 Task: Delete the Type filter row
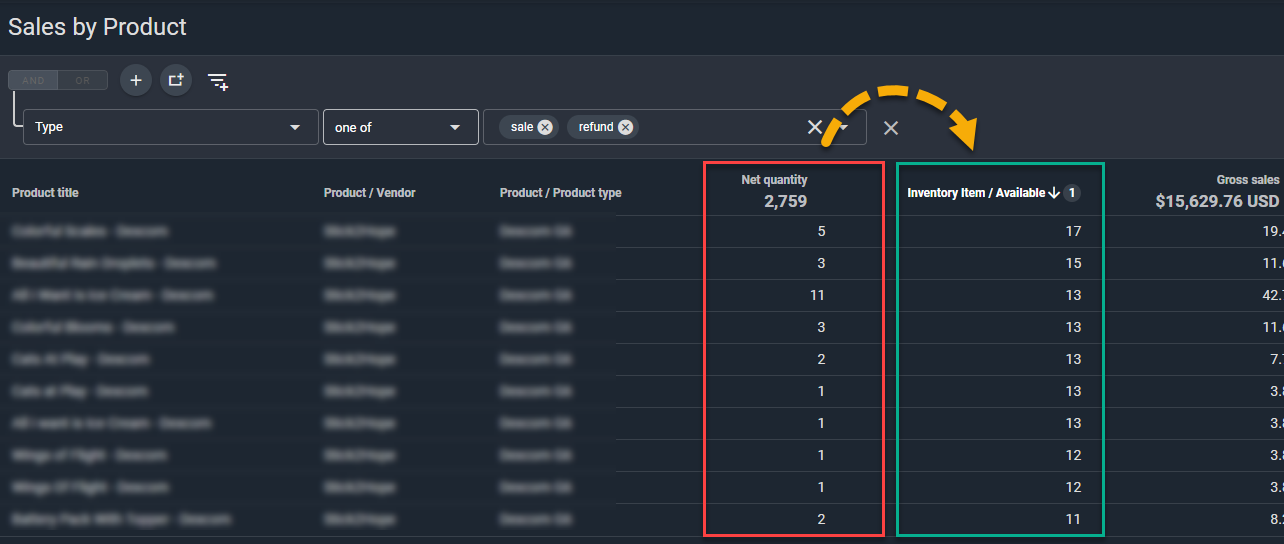coord(891,128)
